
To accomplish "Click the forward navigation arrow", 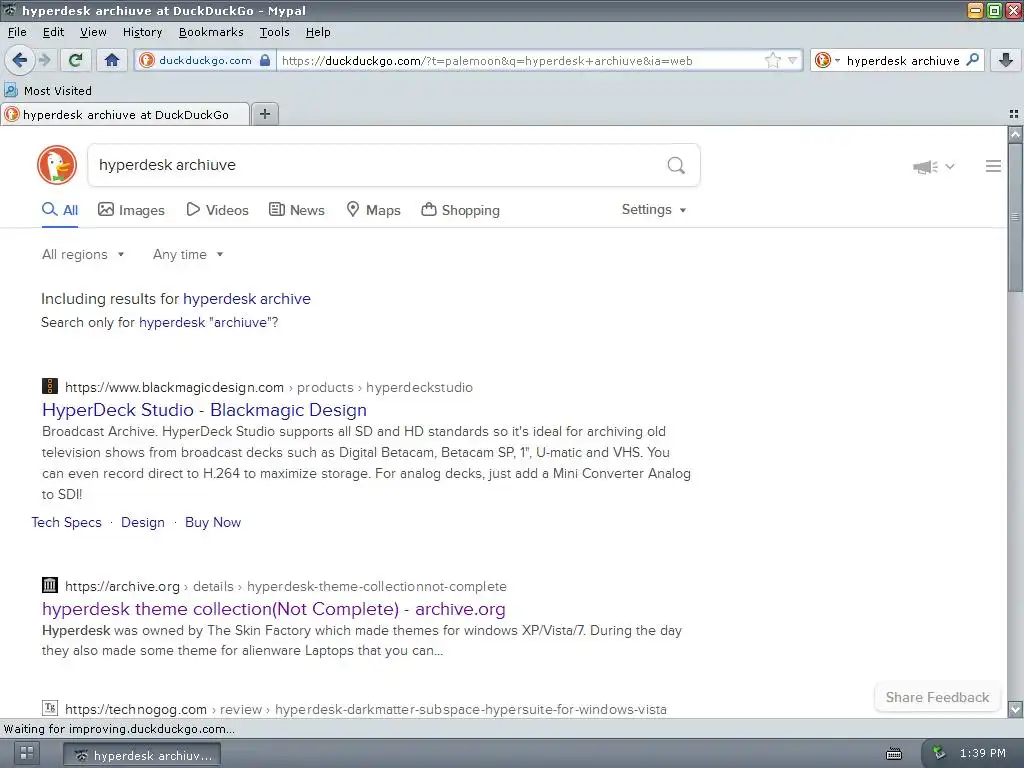I will [x=44, y=60].
